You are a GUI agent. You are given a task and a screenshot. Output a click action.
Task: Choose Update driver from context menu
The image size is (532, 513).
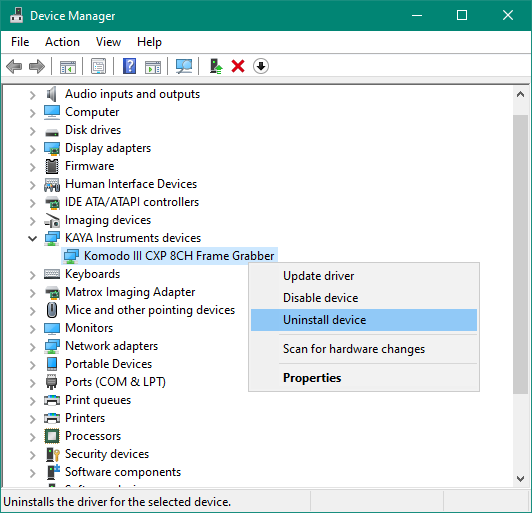364,276
